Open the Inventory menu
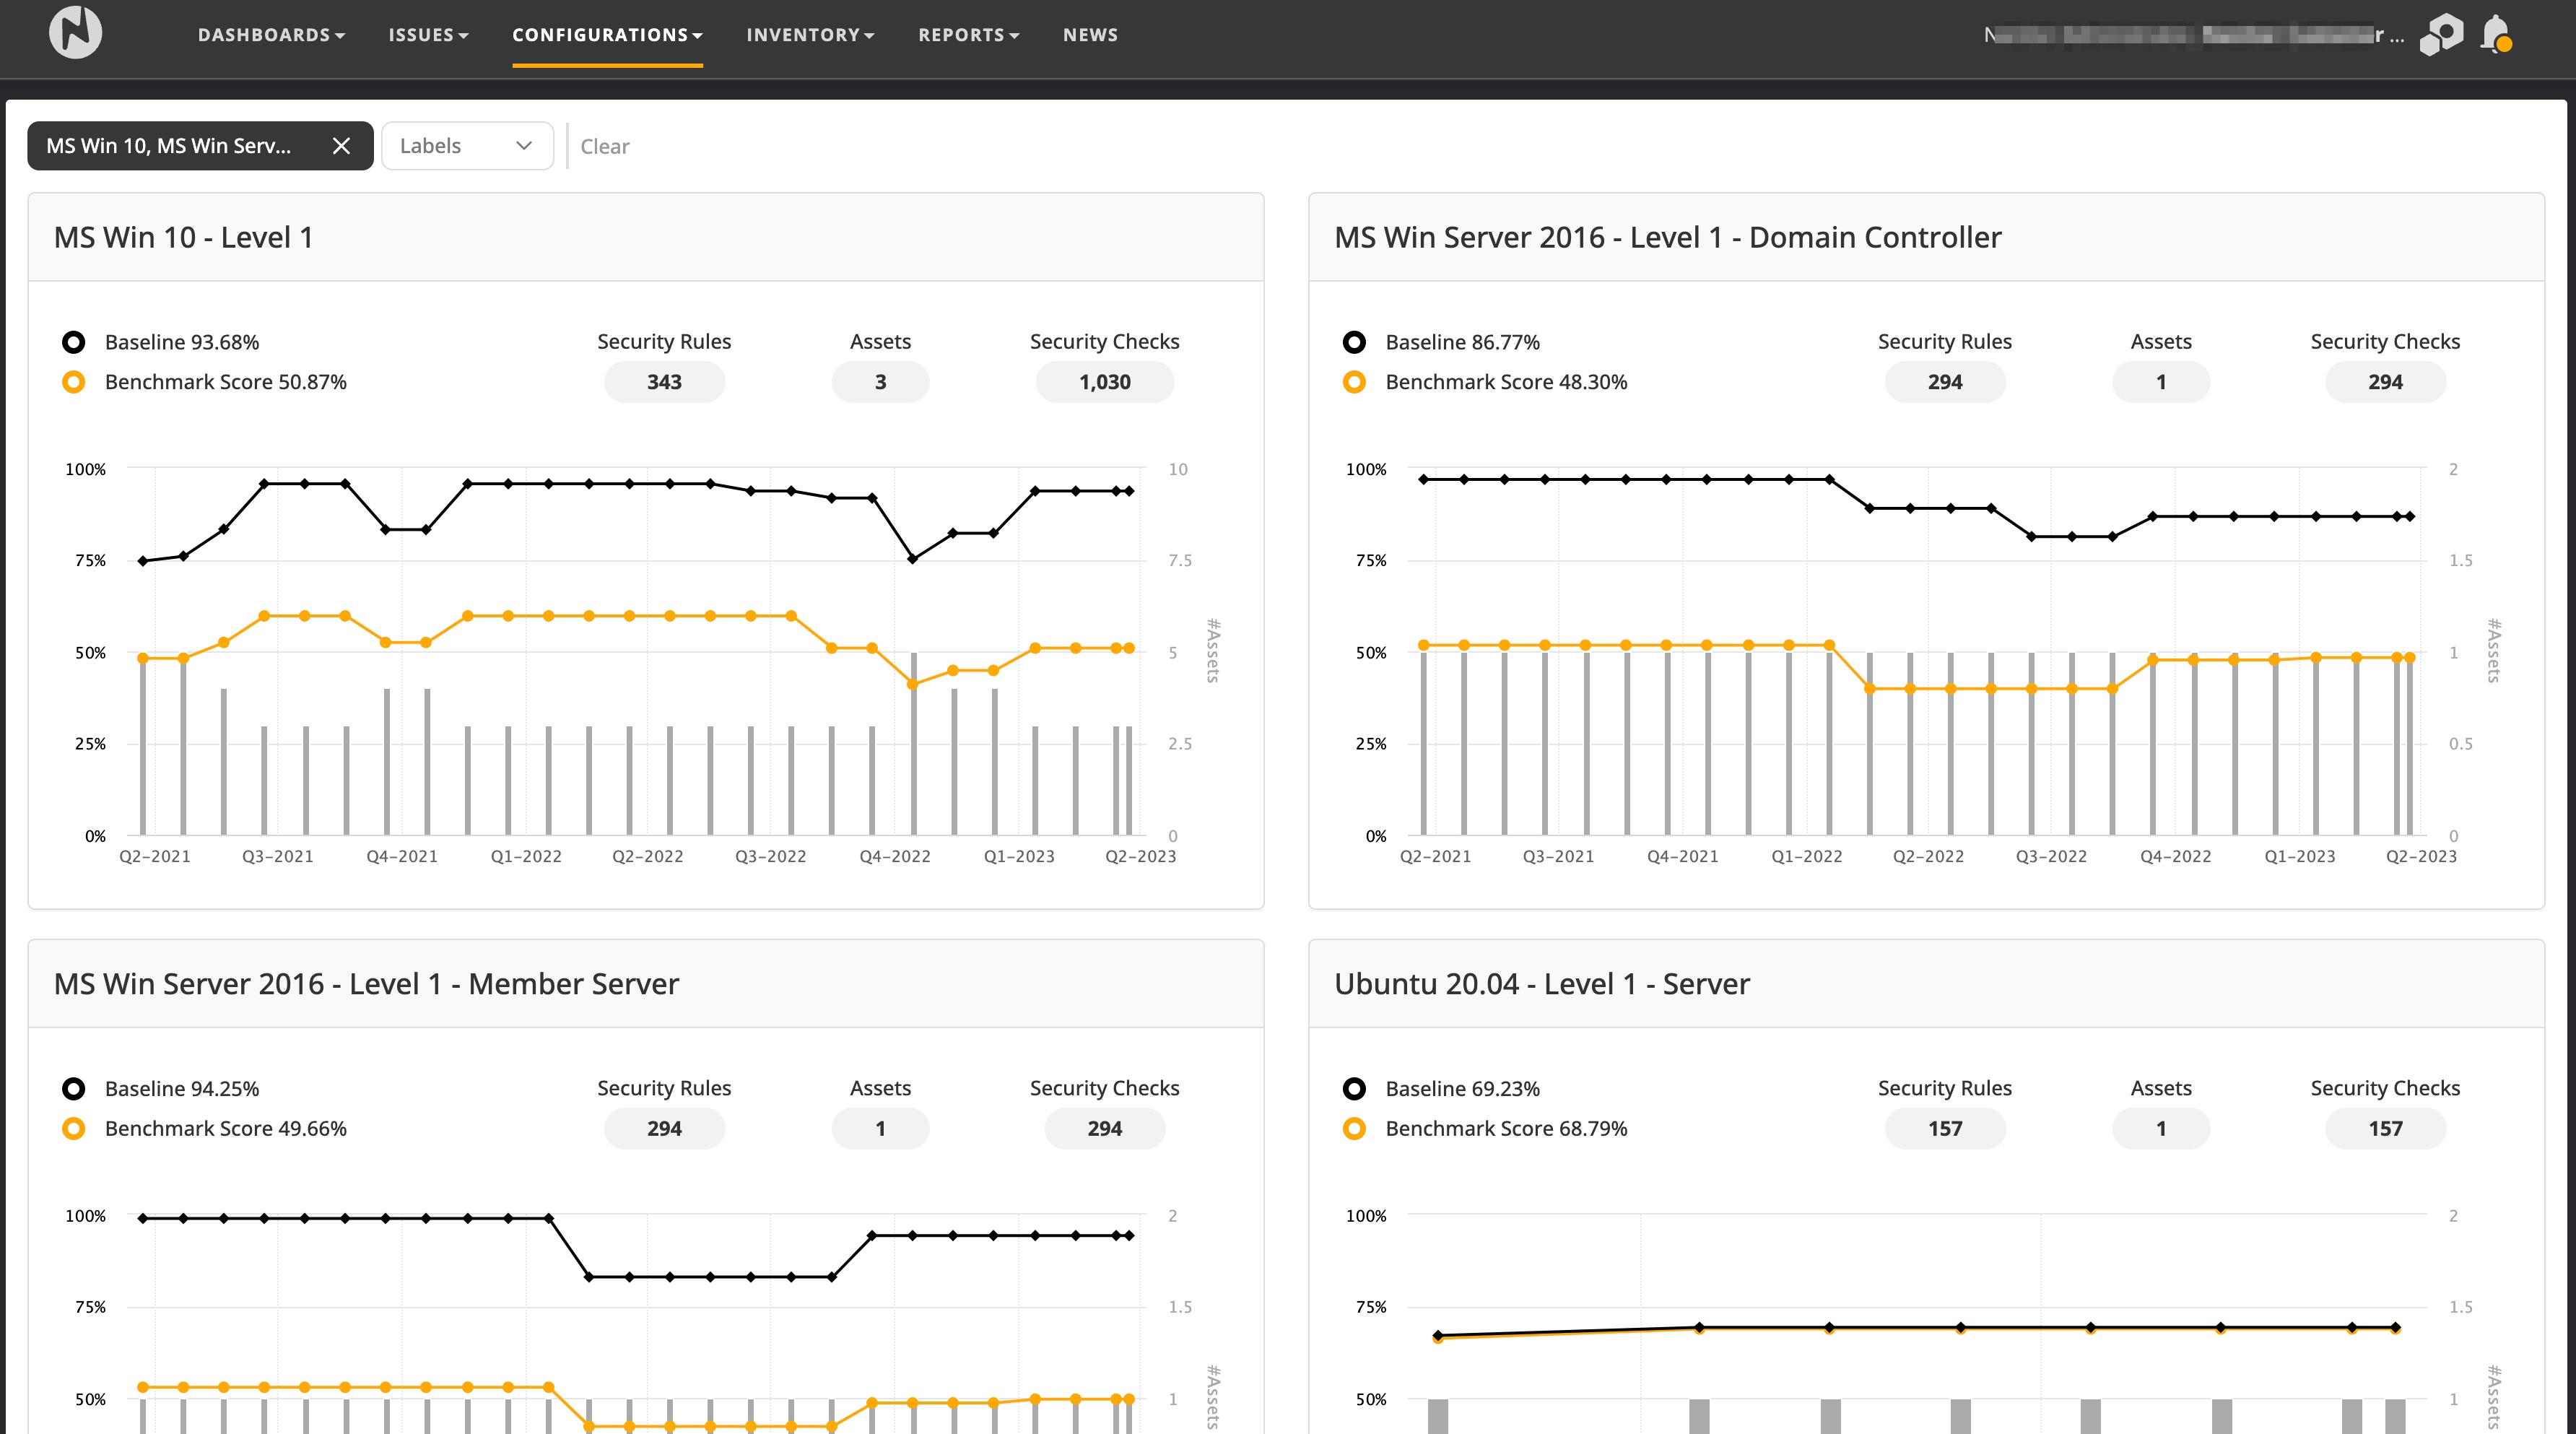 pyautogui.click(x=810, y=35)
